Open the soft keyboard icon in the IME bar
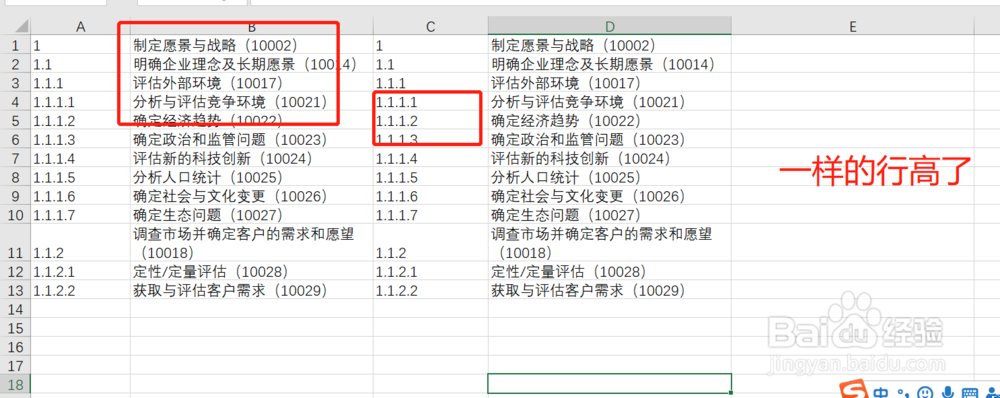 pos(969,392)
